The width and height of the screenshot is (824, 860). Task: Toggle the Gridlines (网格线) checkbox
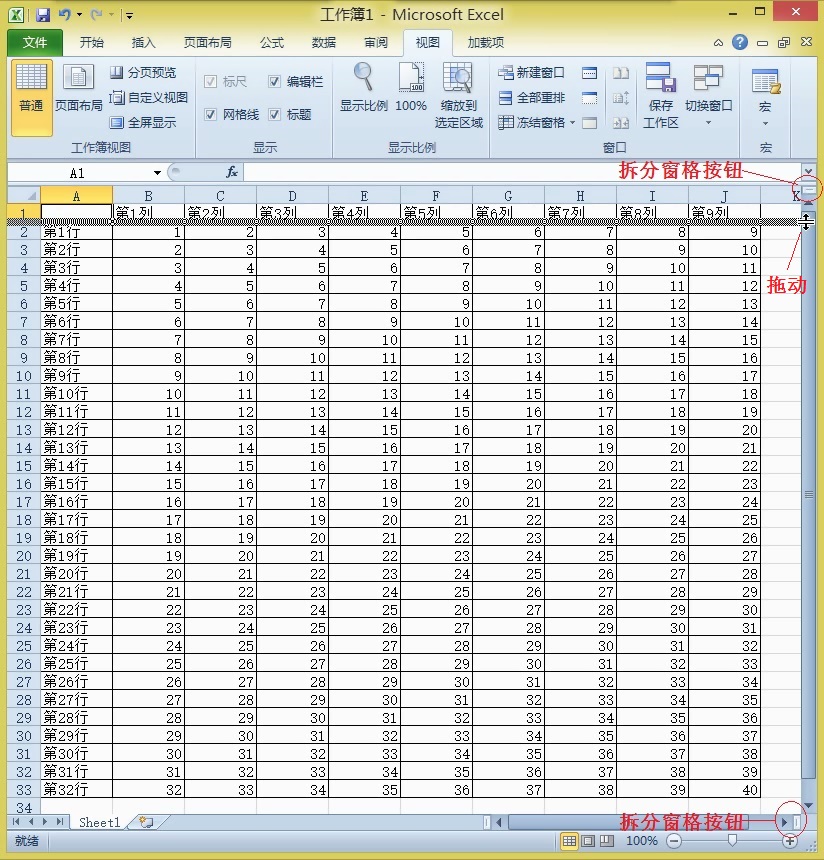click(x=210, y=114)
